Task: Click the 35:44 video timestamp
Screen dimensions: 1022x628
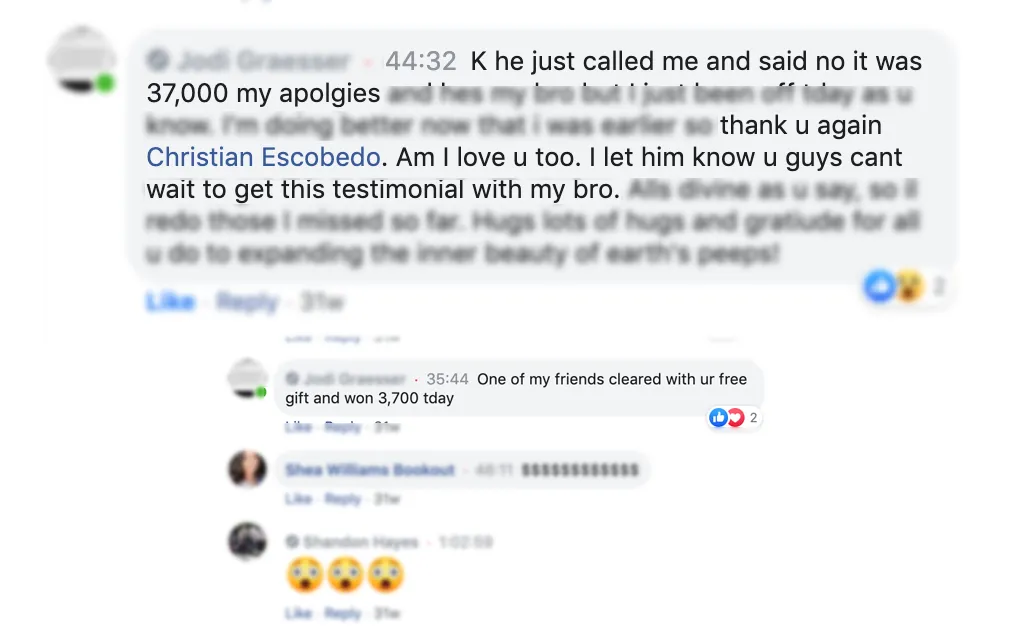Action: pos(447,379)
